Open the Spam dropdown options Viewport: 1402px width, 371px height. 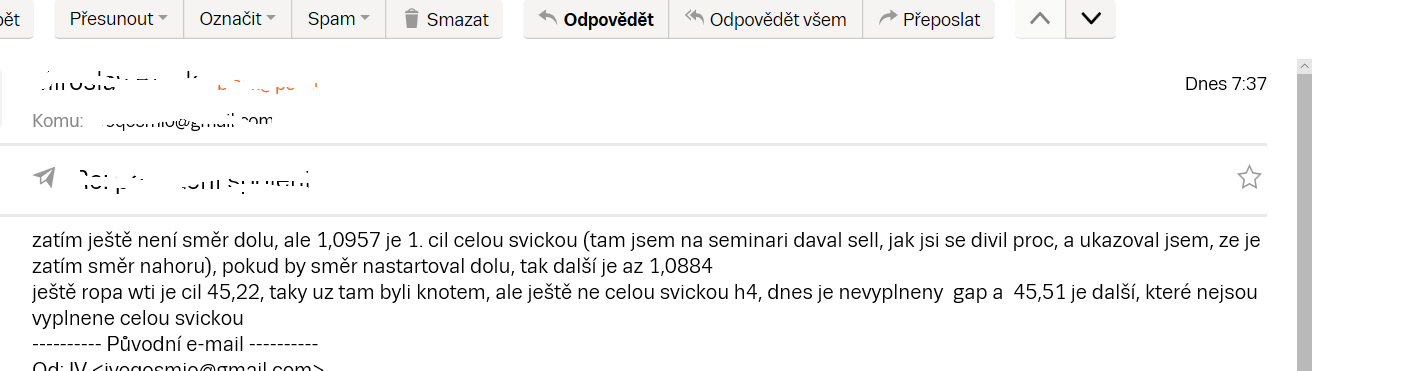point(339,19)
